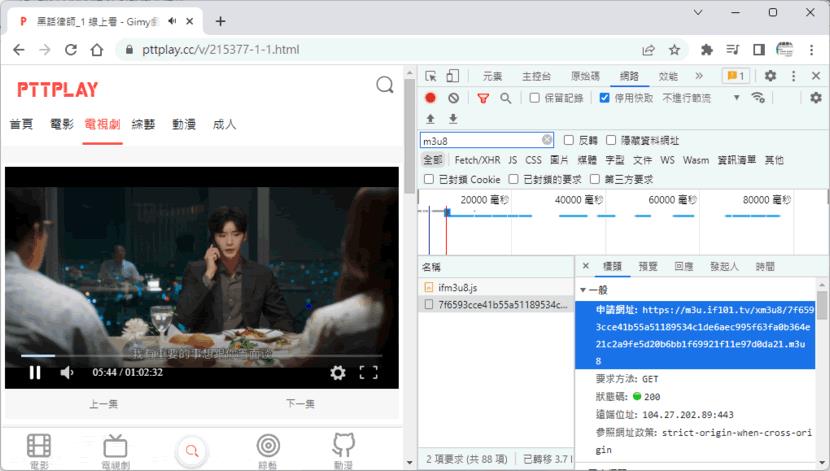Check the 第三方要求 checkbox
The width and height of the screenshot is (830, 471).
[595, 179]
